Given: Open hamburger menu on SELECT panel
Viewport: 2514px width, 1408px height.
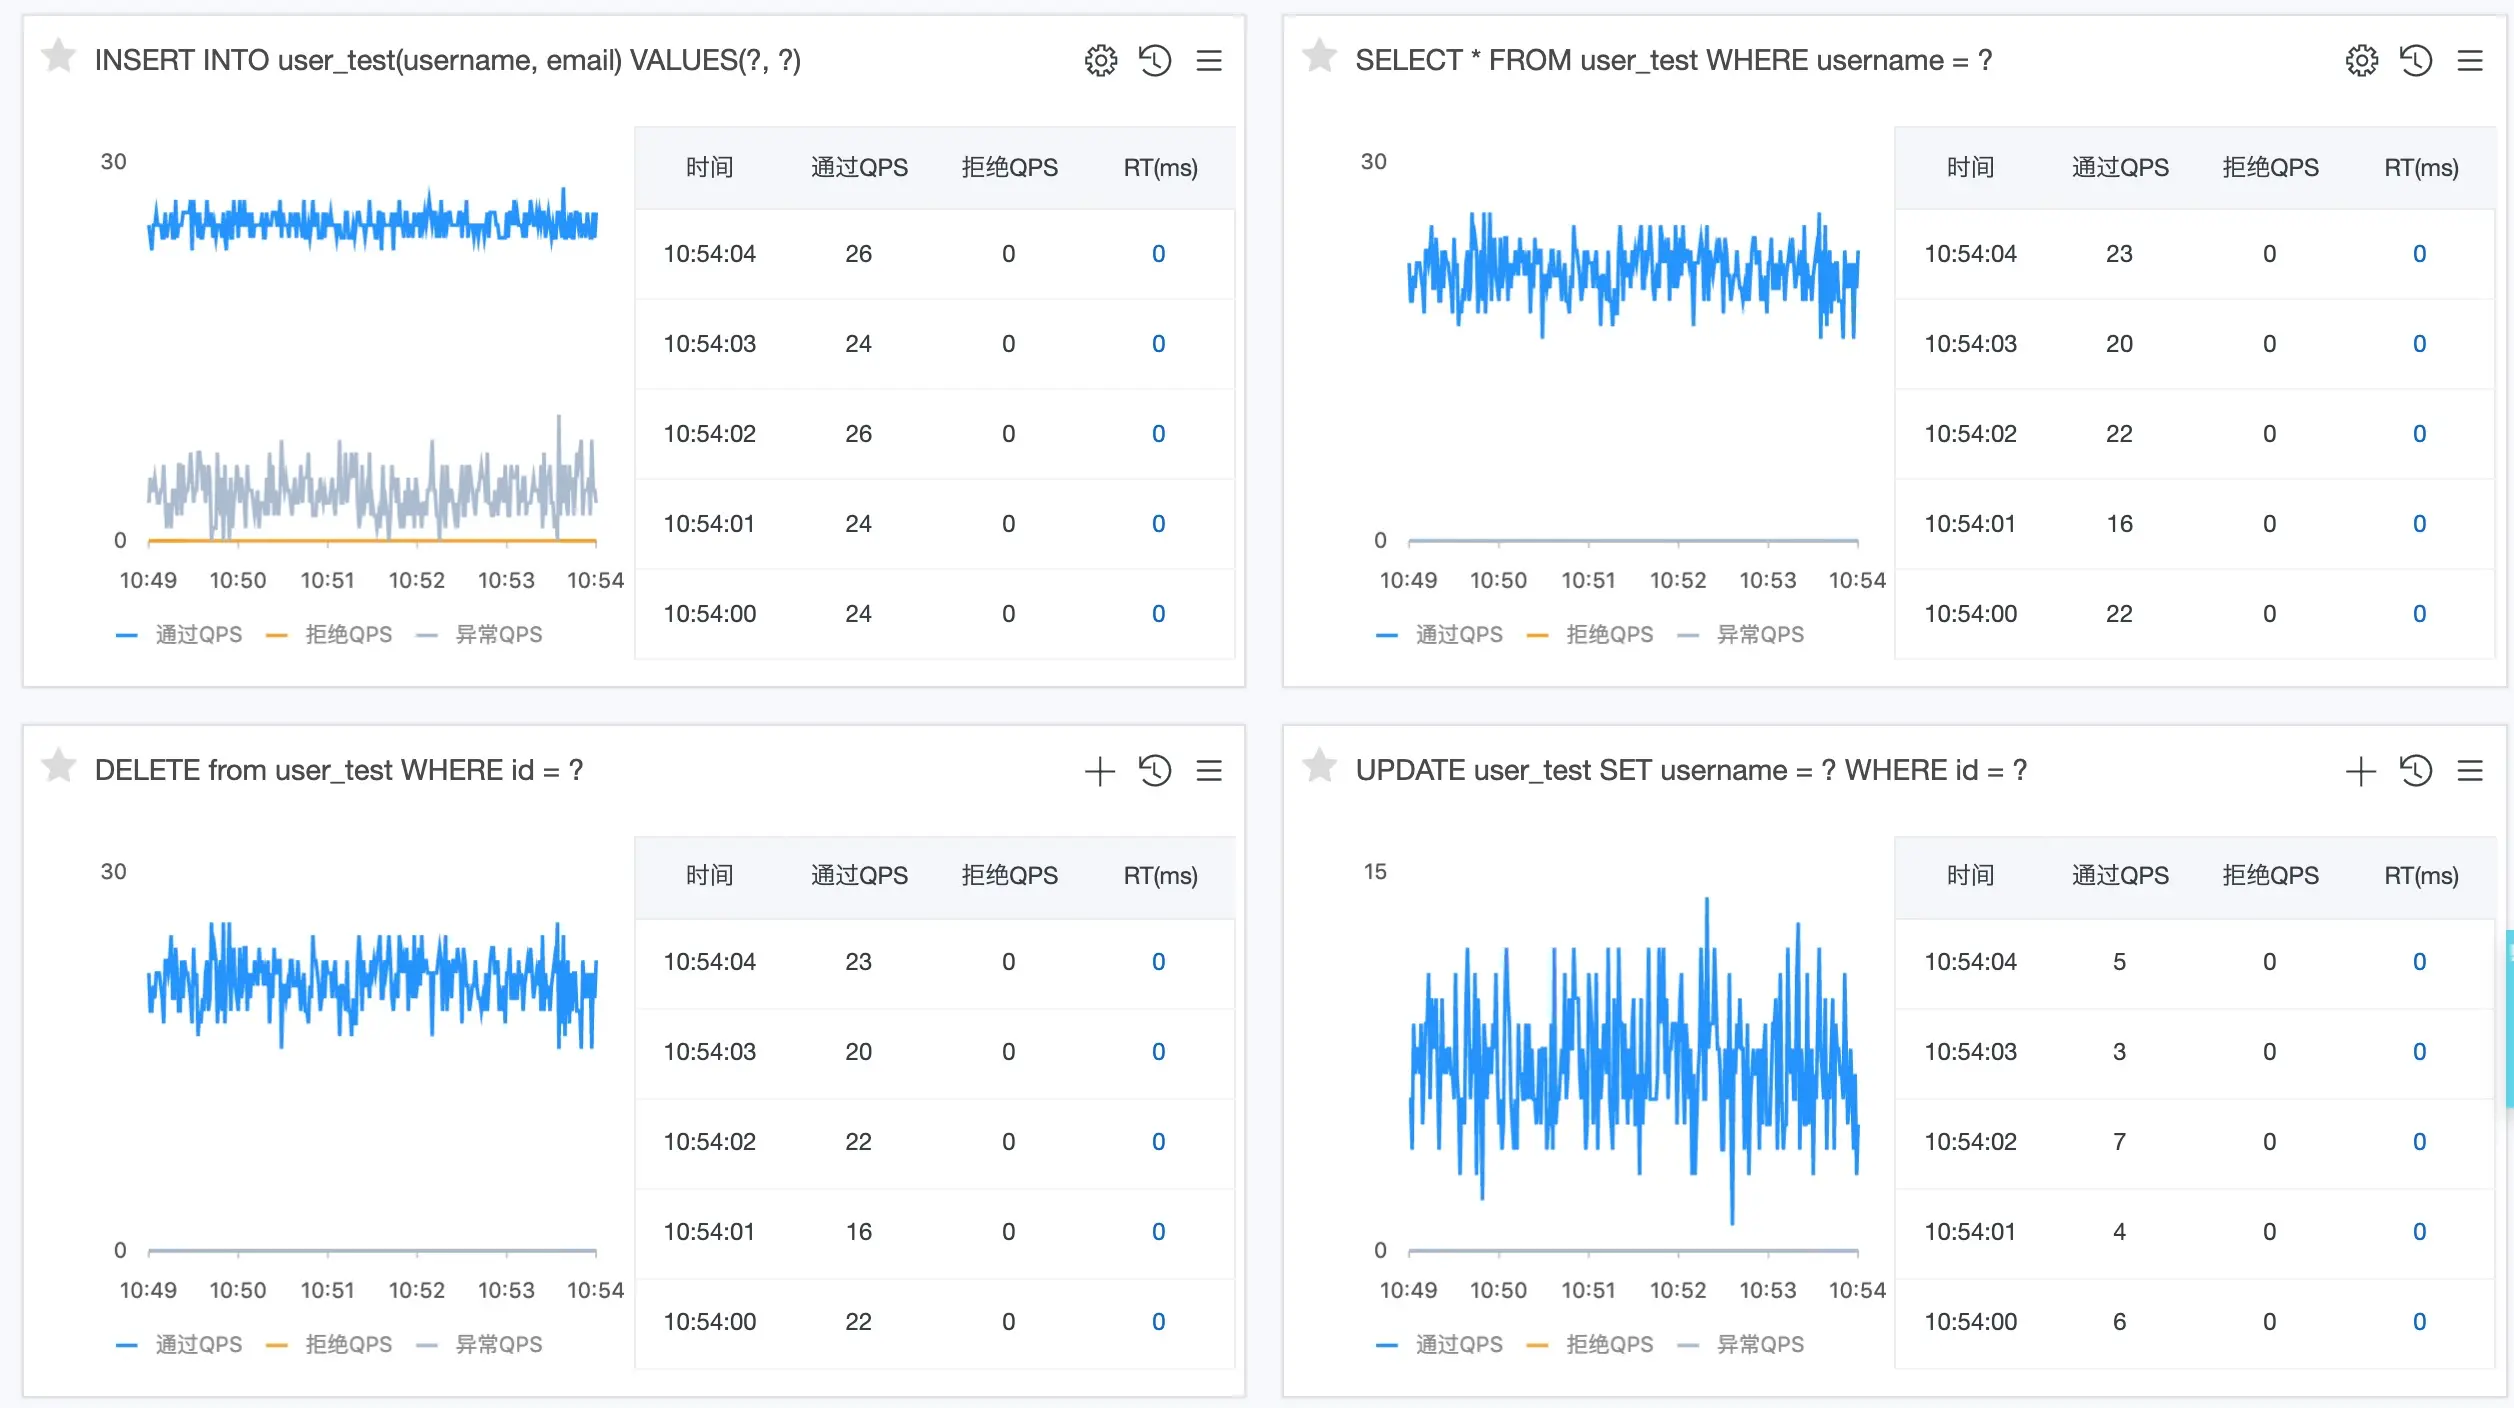Looking at the screenshot, I should (x=2469, y=61).
